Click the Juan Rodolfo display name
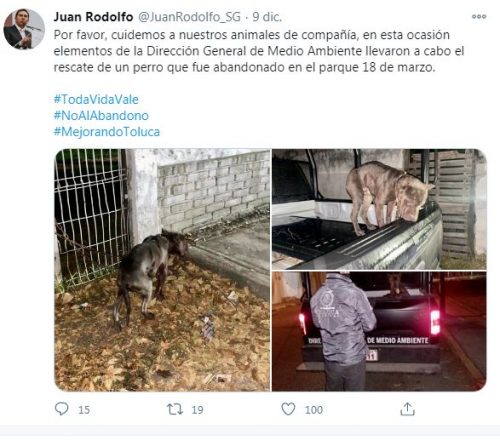500x440 pixels. click(93, 17)
